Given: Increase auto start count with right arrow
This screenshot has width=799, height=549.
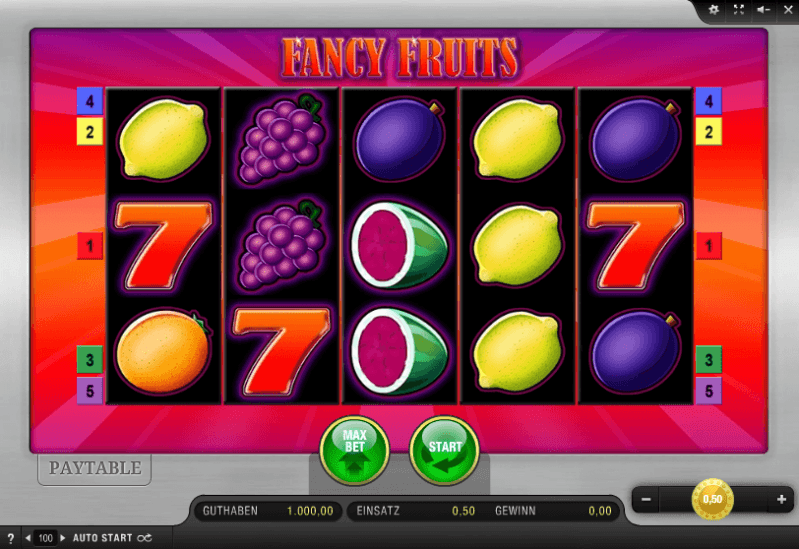Looking at the screenshot, I should pos(63,538).
